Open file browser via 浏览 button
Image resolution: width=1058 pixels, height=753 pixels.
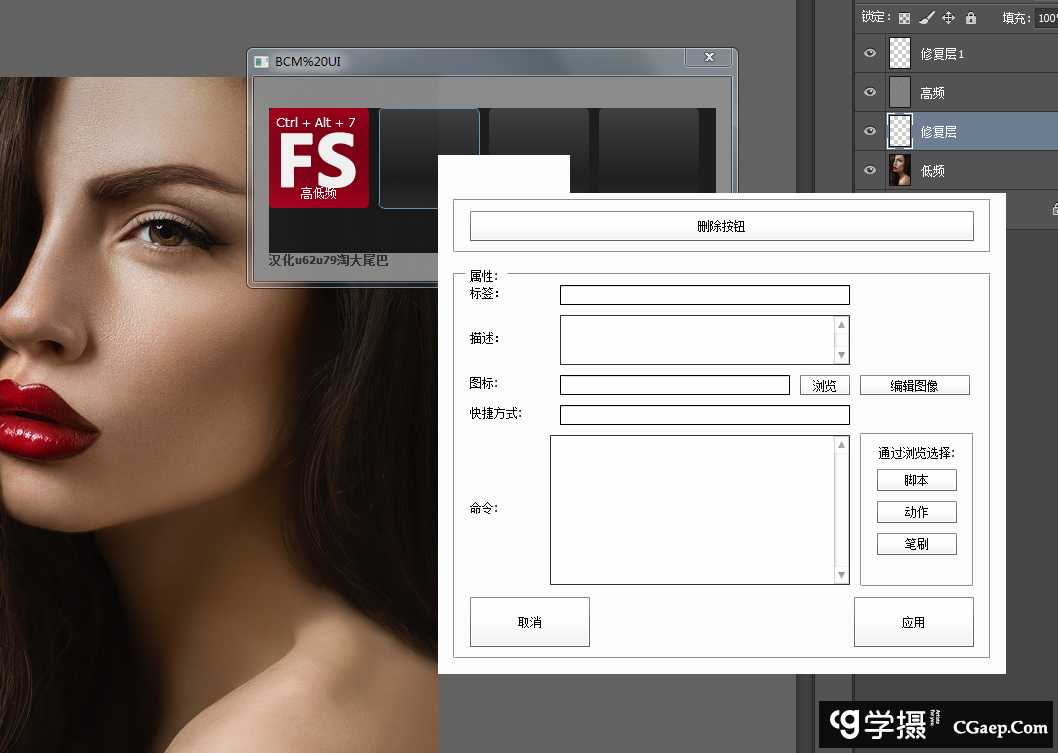coord(824,384)
